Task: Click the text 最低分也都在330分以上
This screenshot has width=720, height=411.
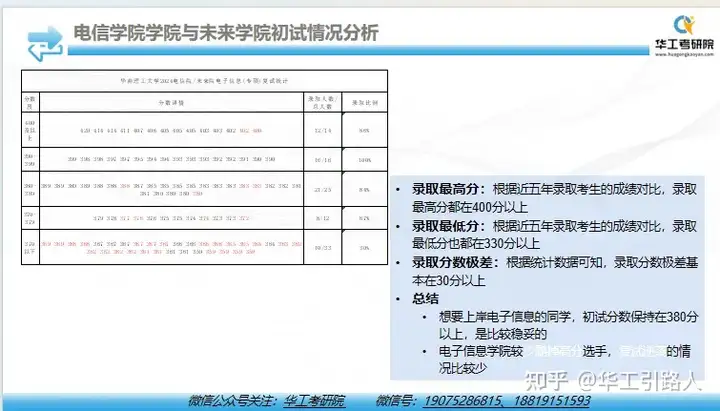Action: pyautogui.click(x=476, y=243)
